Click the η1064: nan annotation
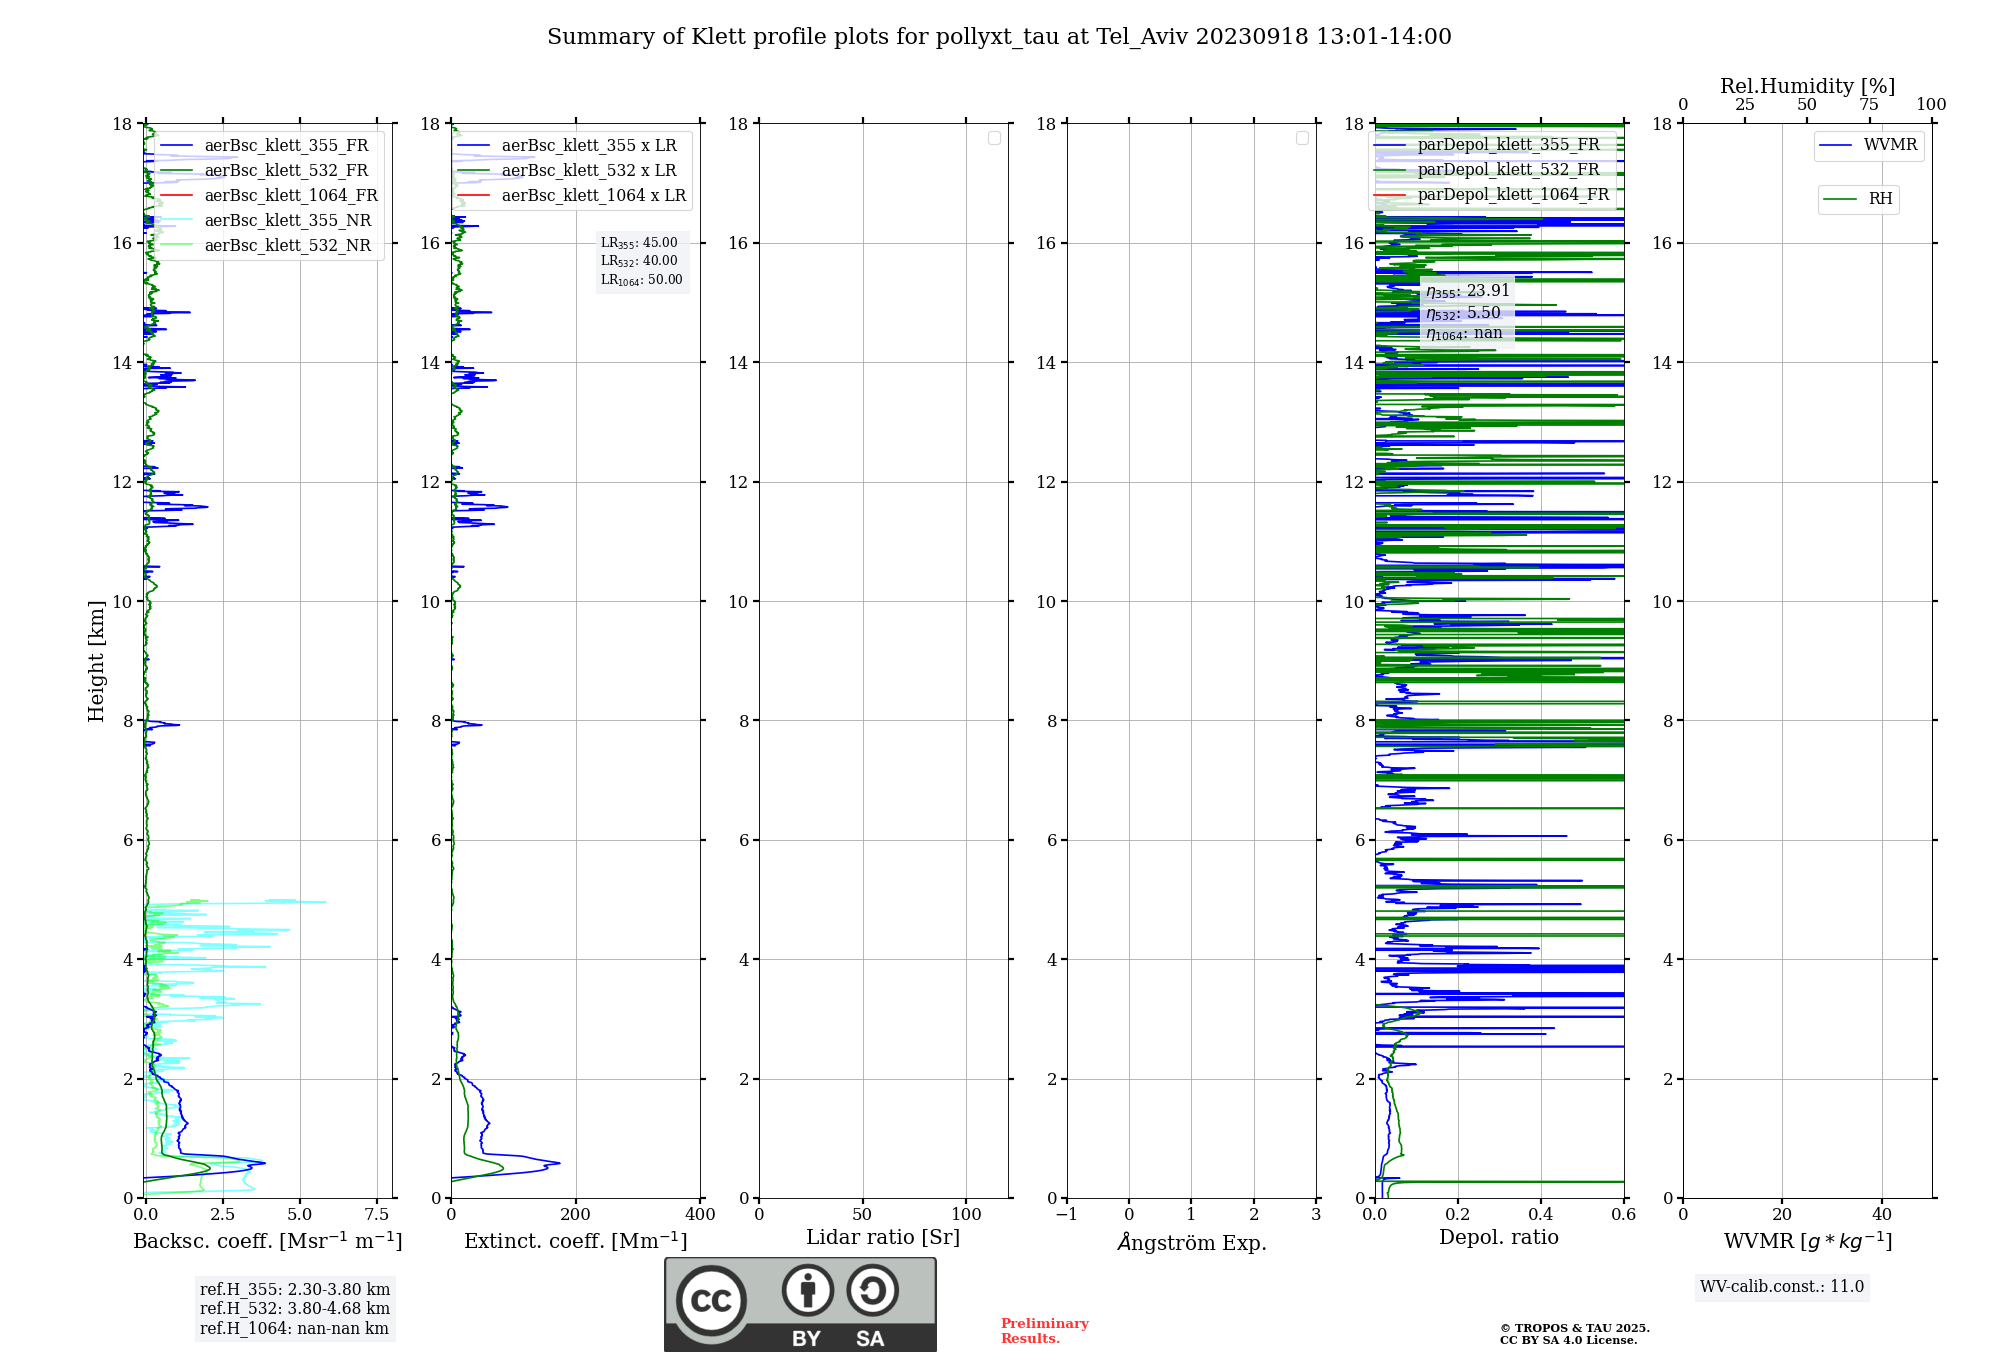 (1464, 334)
